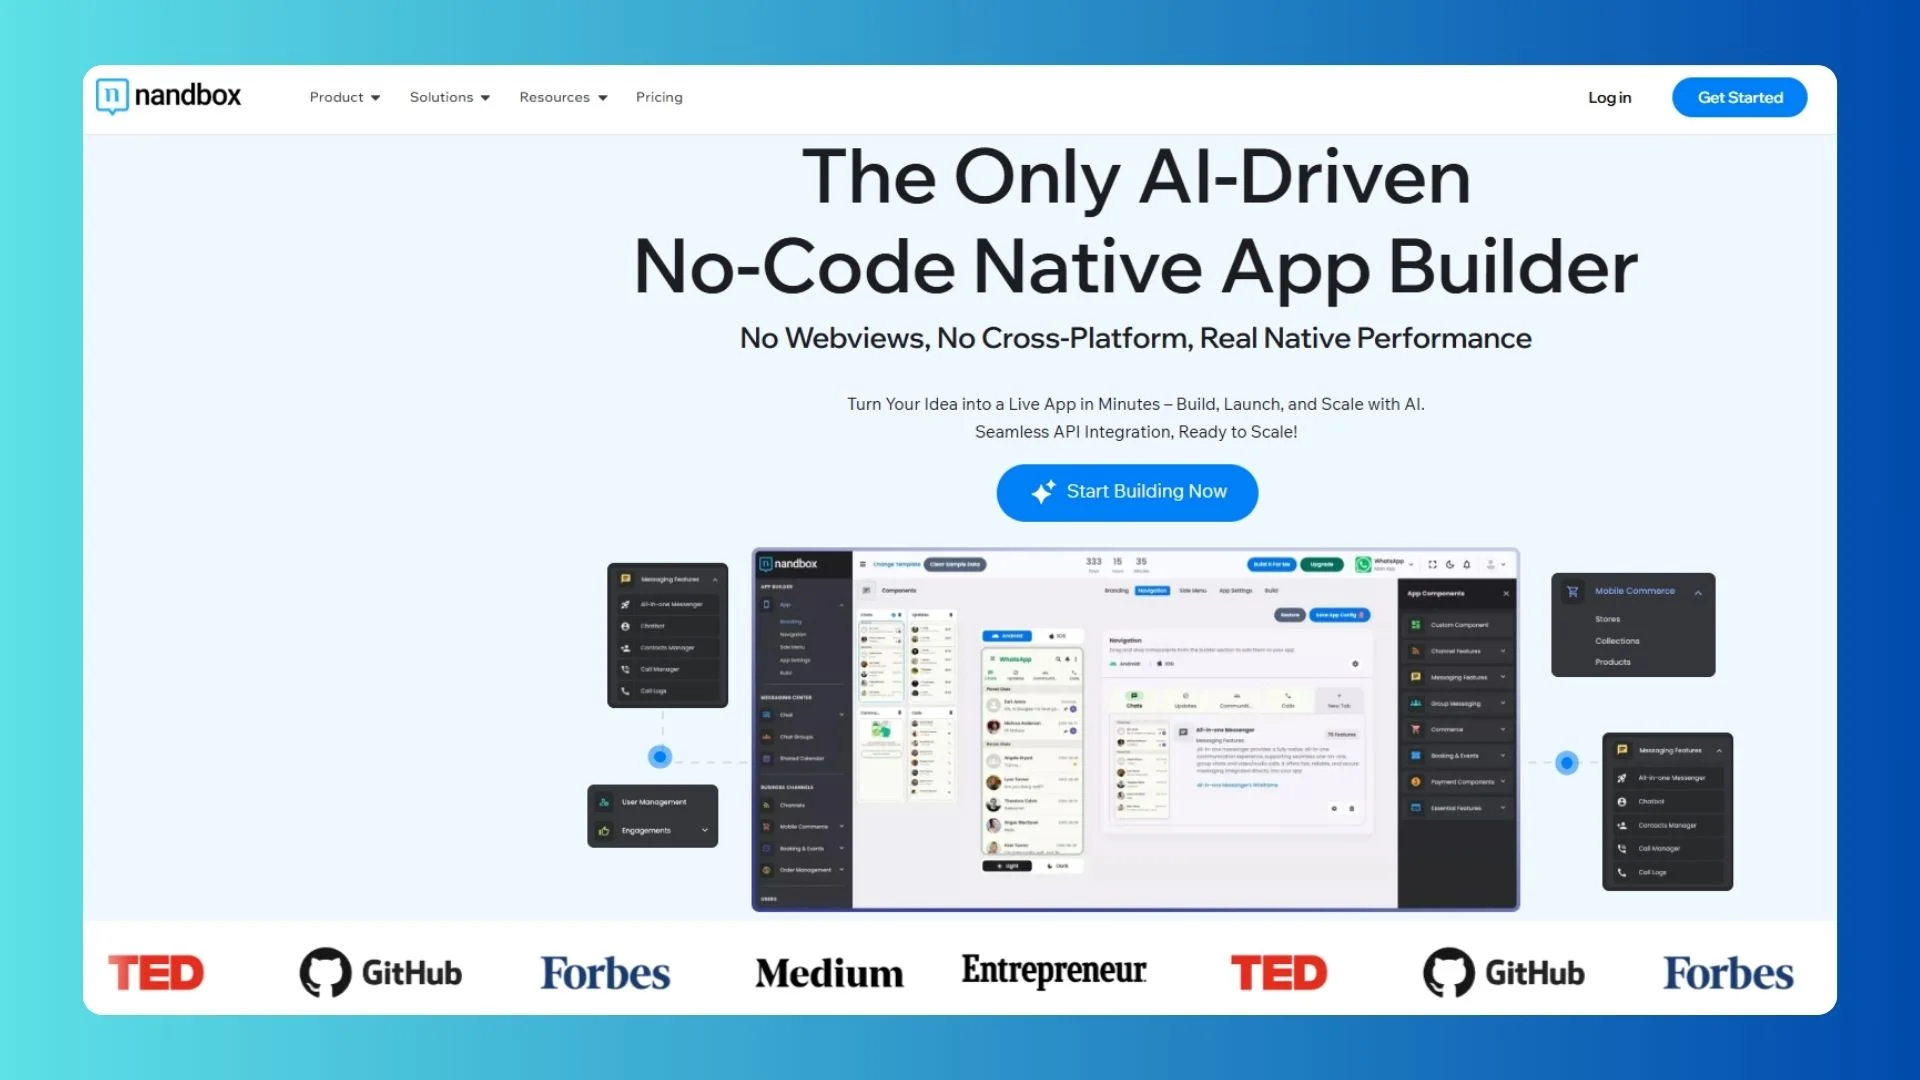Switch to the Branding tab
Image resolution: width=1920 pixels, height=1080 pixels.
(1116, 591)
